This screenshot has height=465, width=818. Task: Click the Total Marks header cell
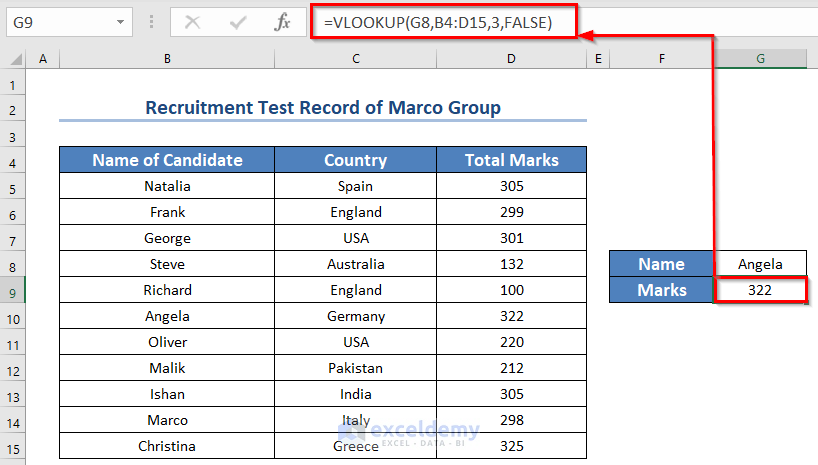[511, 160]
